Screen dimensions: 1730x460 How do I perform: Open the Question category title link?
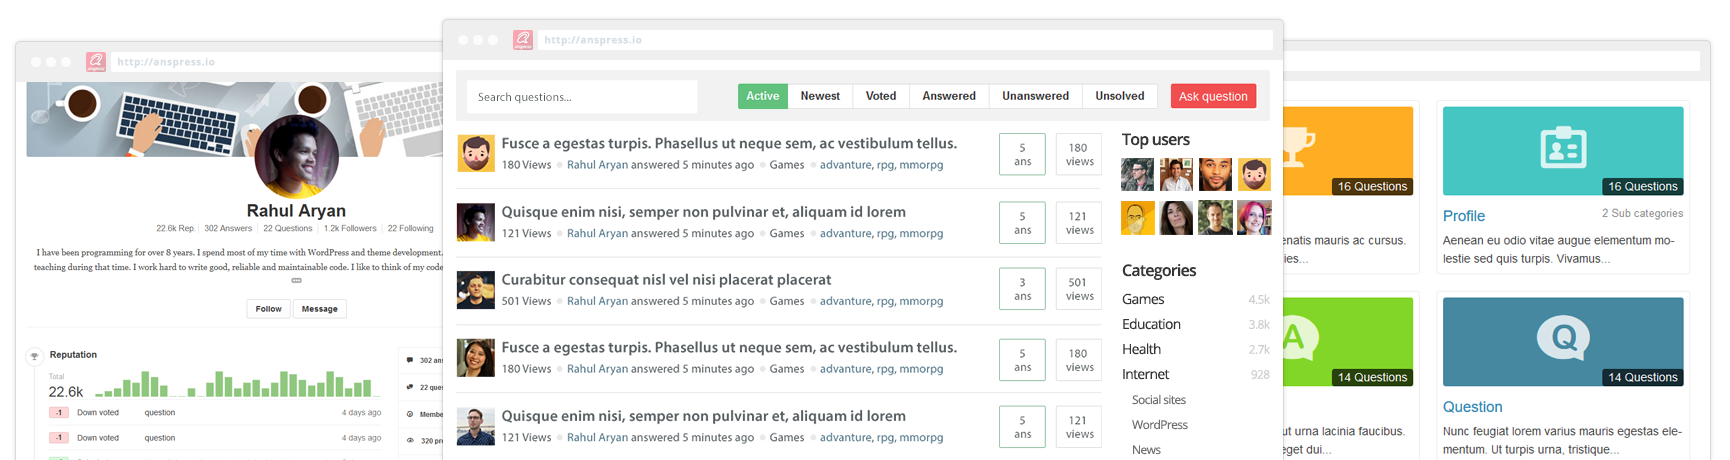tap(1472, 407)
